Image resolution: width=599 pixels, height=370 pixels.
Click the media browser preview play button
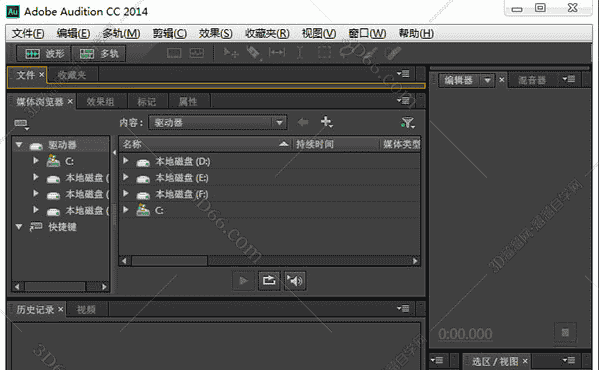[x=243, y=281]
